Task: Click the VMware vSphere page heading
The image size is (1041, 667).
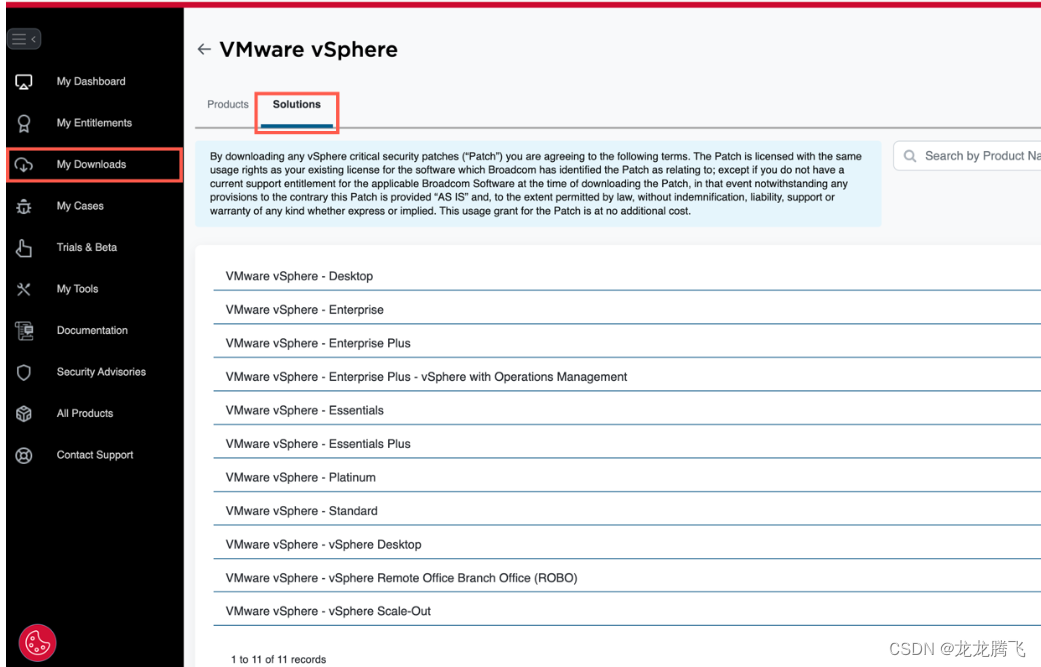Action: (x=309, y=49)
